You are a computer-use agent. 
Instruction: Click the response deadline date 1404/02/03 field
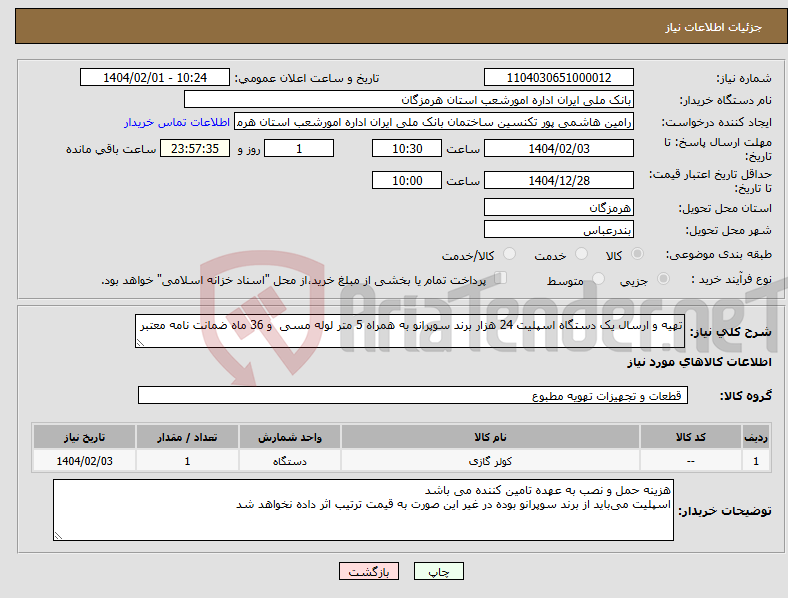[559, 148]
